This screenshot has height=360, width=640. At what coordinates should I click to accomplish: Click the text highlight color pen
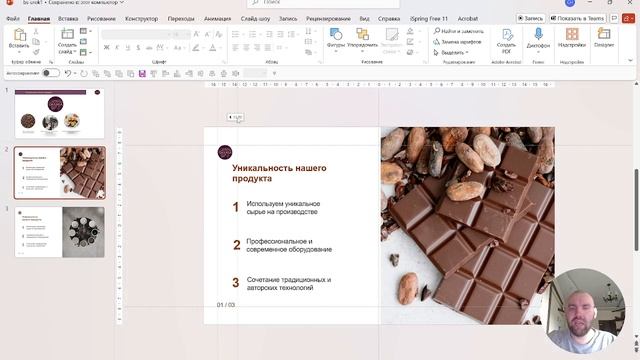pos(196,48)
